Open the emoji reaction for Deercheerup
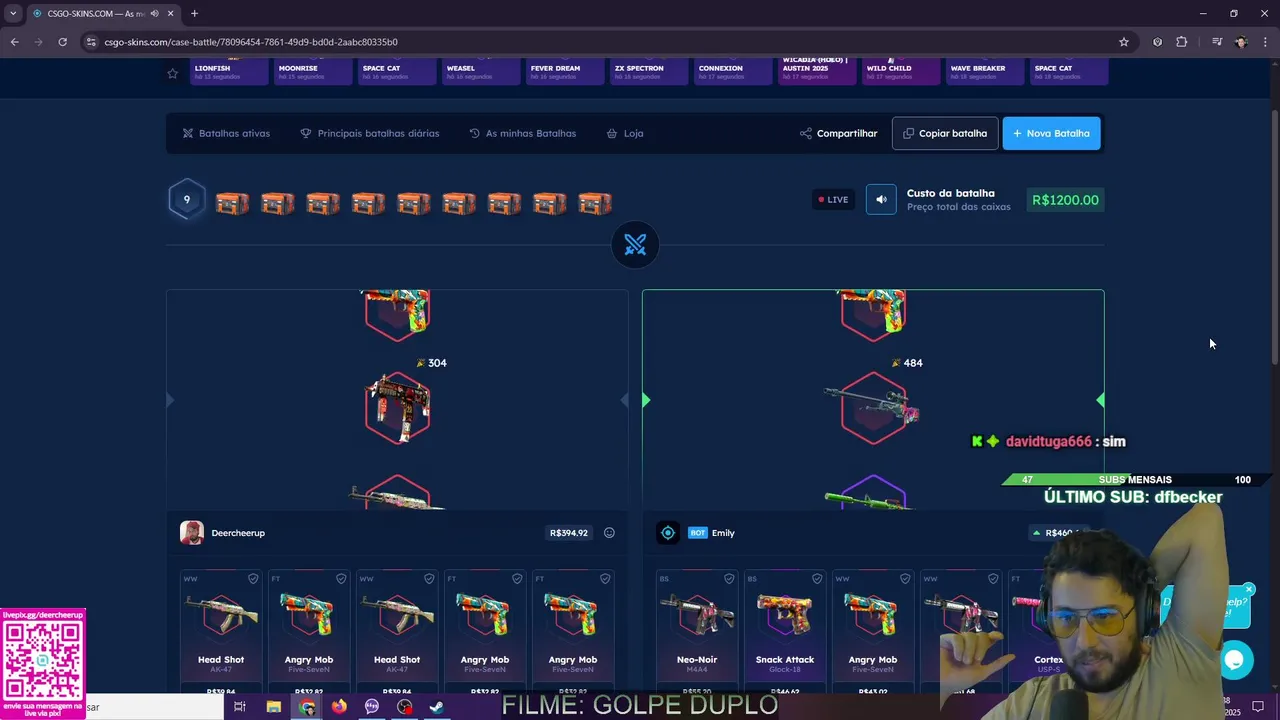1280x720 pixels. click(x=609, y=533)
